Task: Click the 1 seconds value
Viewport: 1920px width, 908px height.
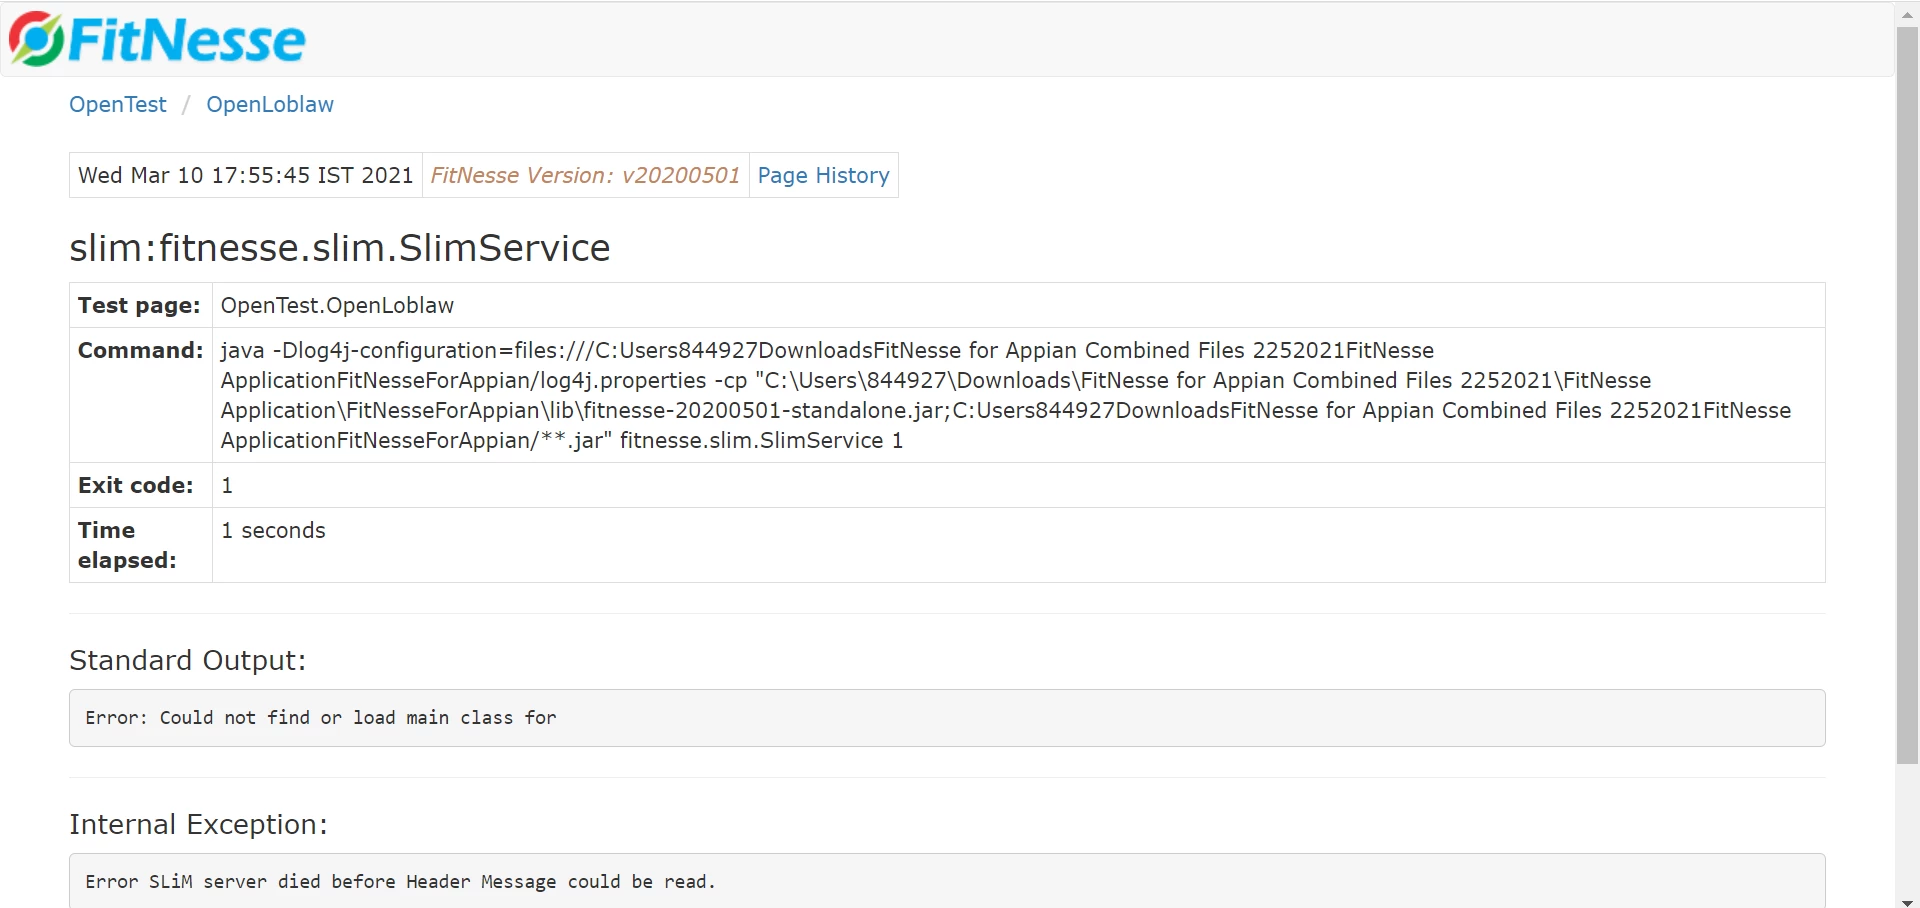Action: click(273, 531)
